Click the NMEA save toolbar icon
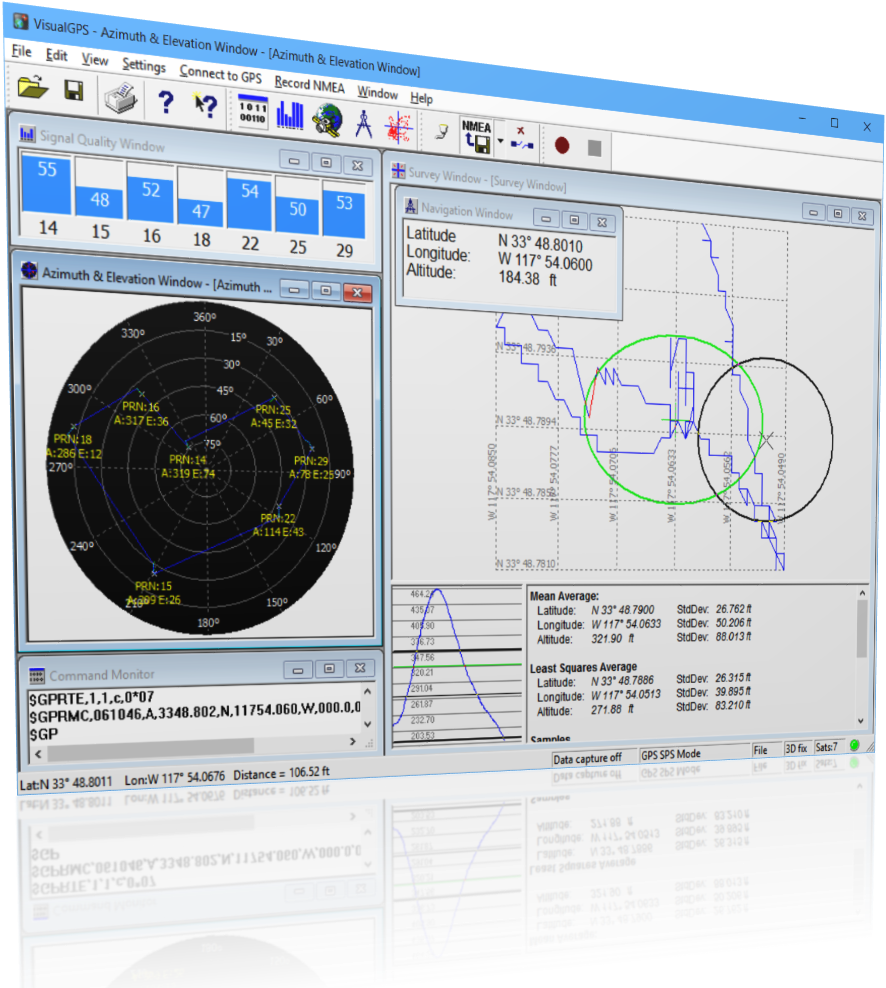The image size is (886, 988). [x=476, y=137]
